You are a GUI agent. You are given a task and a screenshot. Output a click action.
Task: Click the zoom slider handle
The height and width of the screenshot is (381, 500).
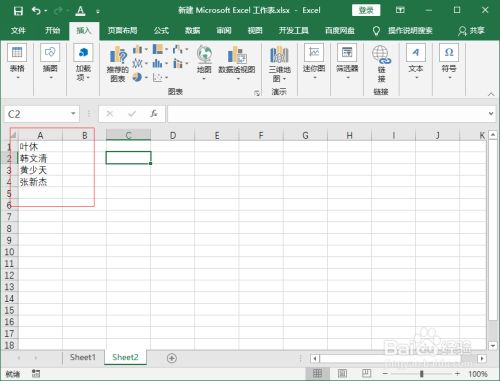(x=422, y=374)
